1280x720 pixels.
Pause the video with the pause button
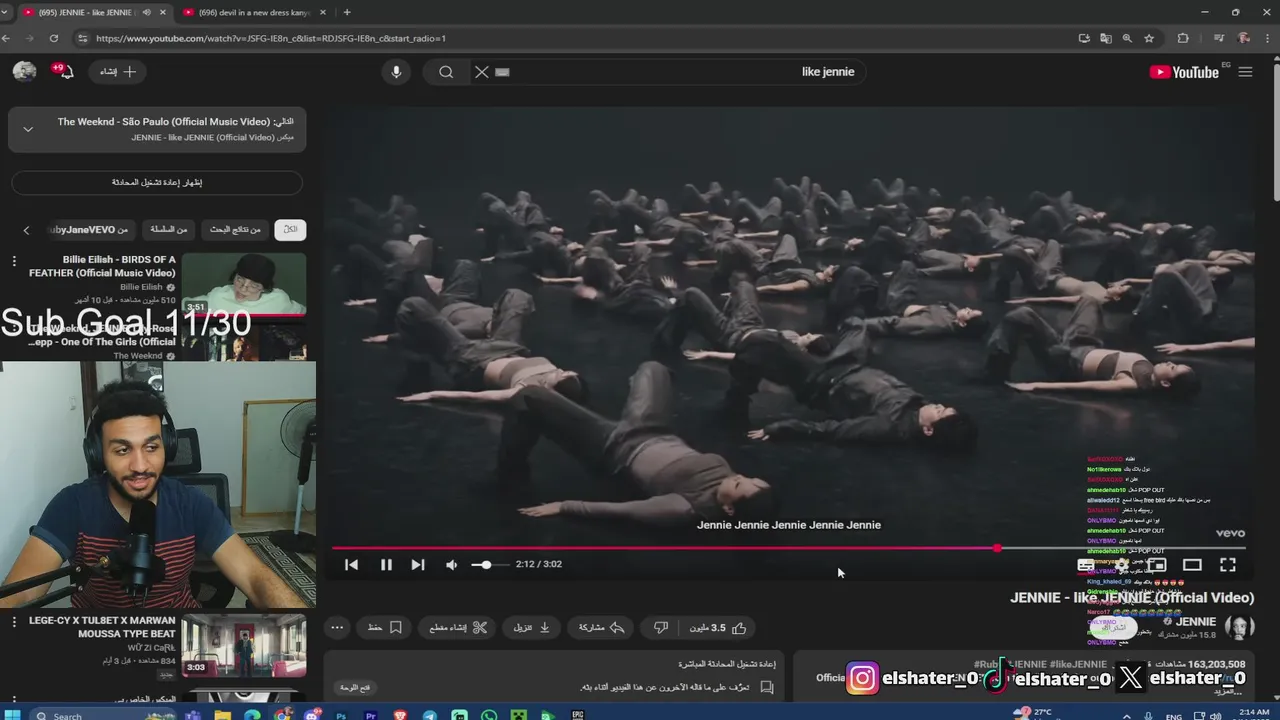coord(386,564)
